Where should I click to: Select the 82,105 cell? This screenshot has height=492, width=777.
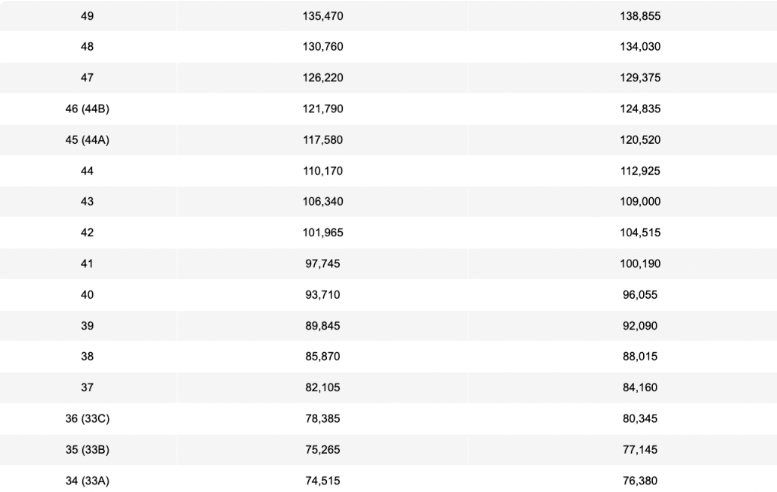click(323, 387)
